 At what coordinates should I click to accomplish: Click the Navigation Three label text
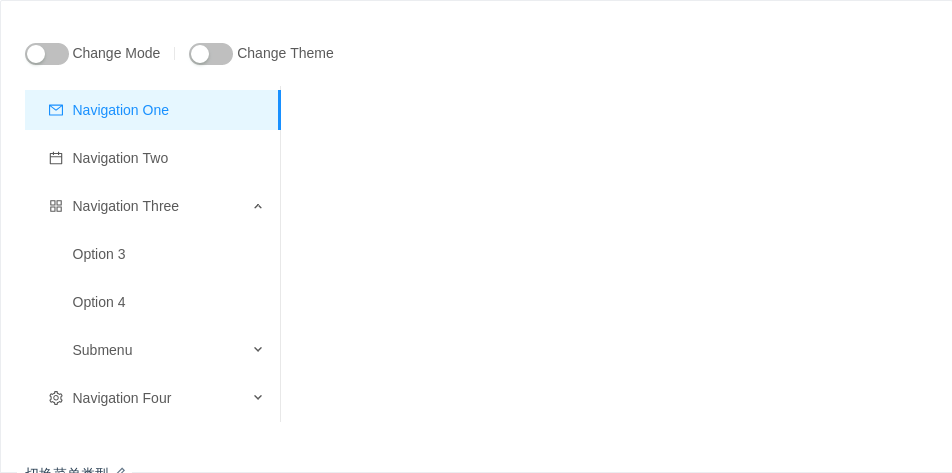pyautogui.click(x=126, y=206)
